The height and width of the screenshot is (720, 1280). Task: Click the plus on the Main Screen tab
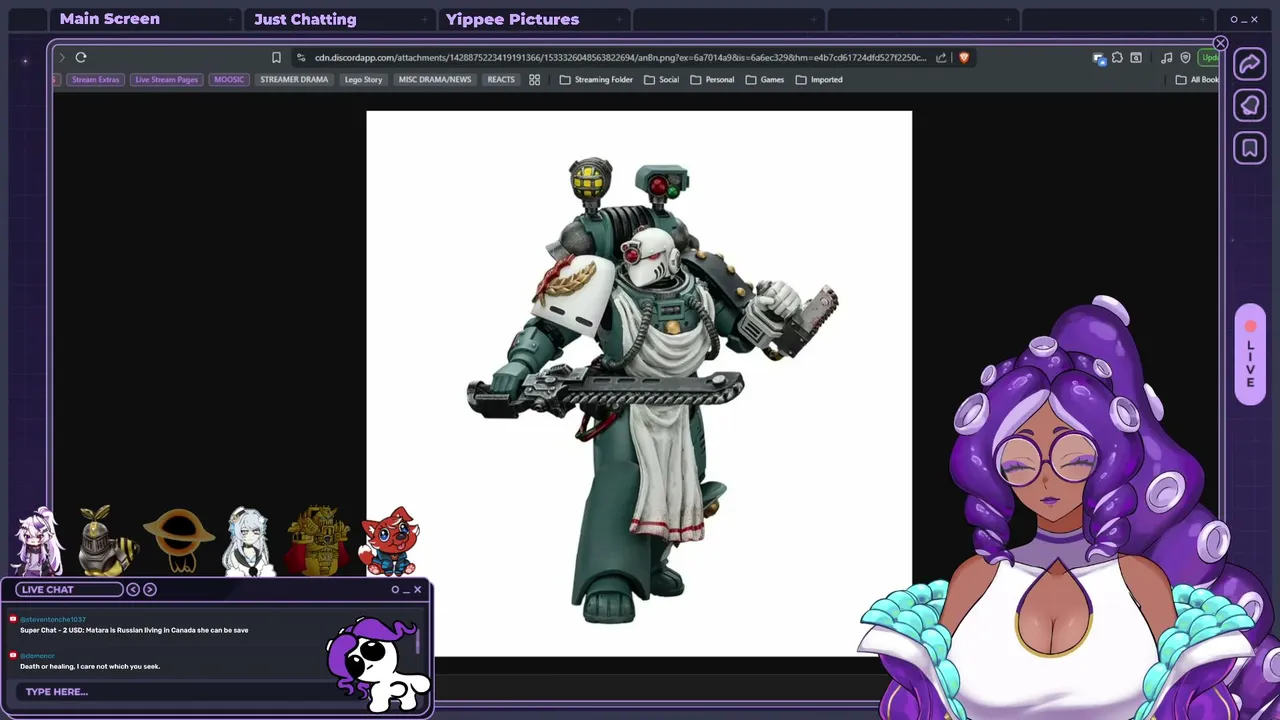pyautogui.click(x=230, y=19)
